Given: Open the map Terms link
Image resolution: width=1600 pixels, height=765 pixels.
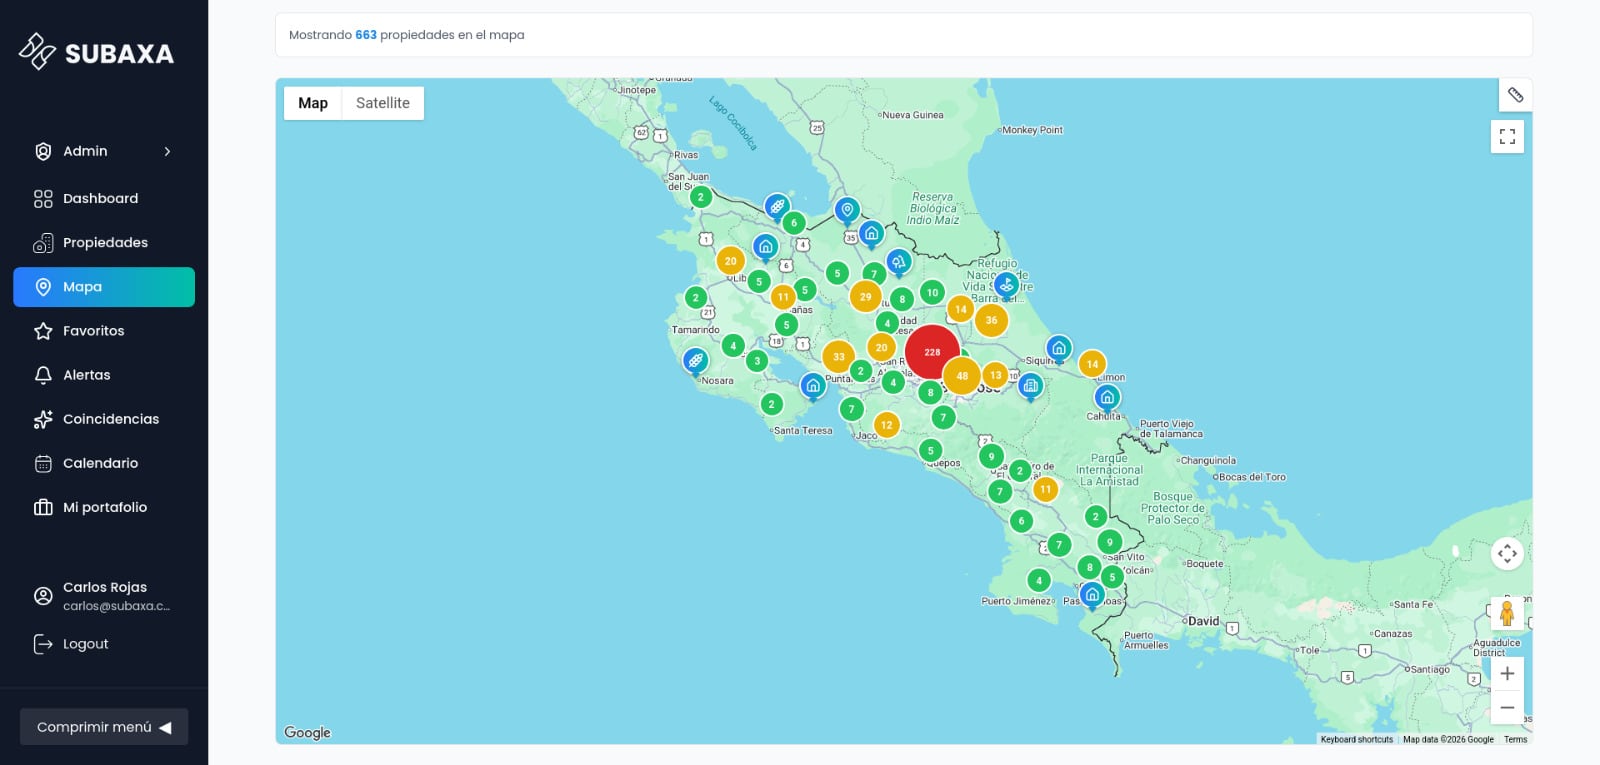Looking at the screenshot, I should pos(1515,740).
